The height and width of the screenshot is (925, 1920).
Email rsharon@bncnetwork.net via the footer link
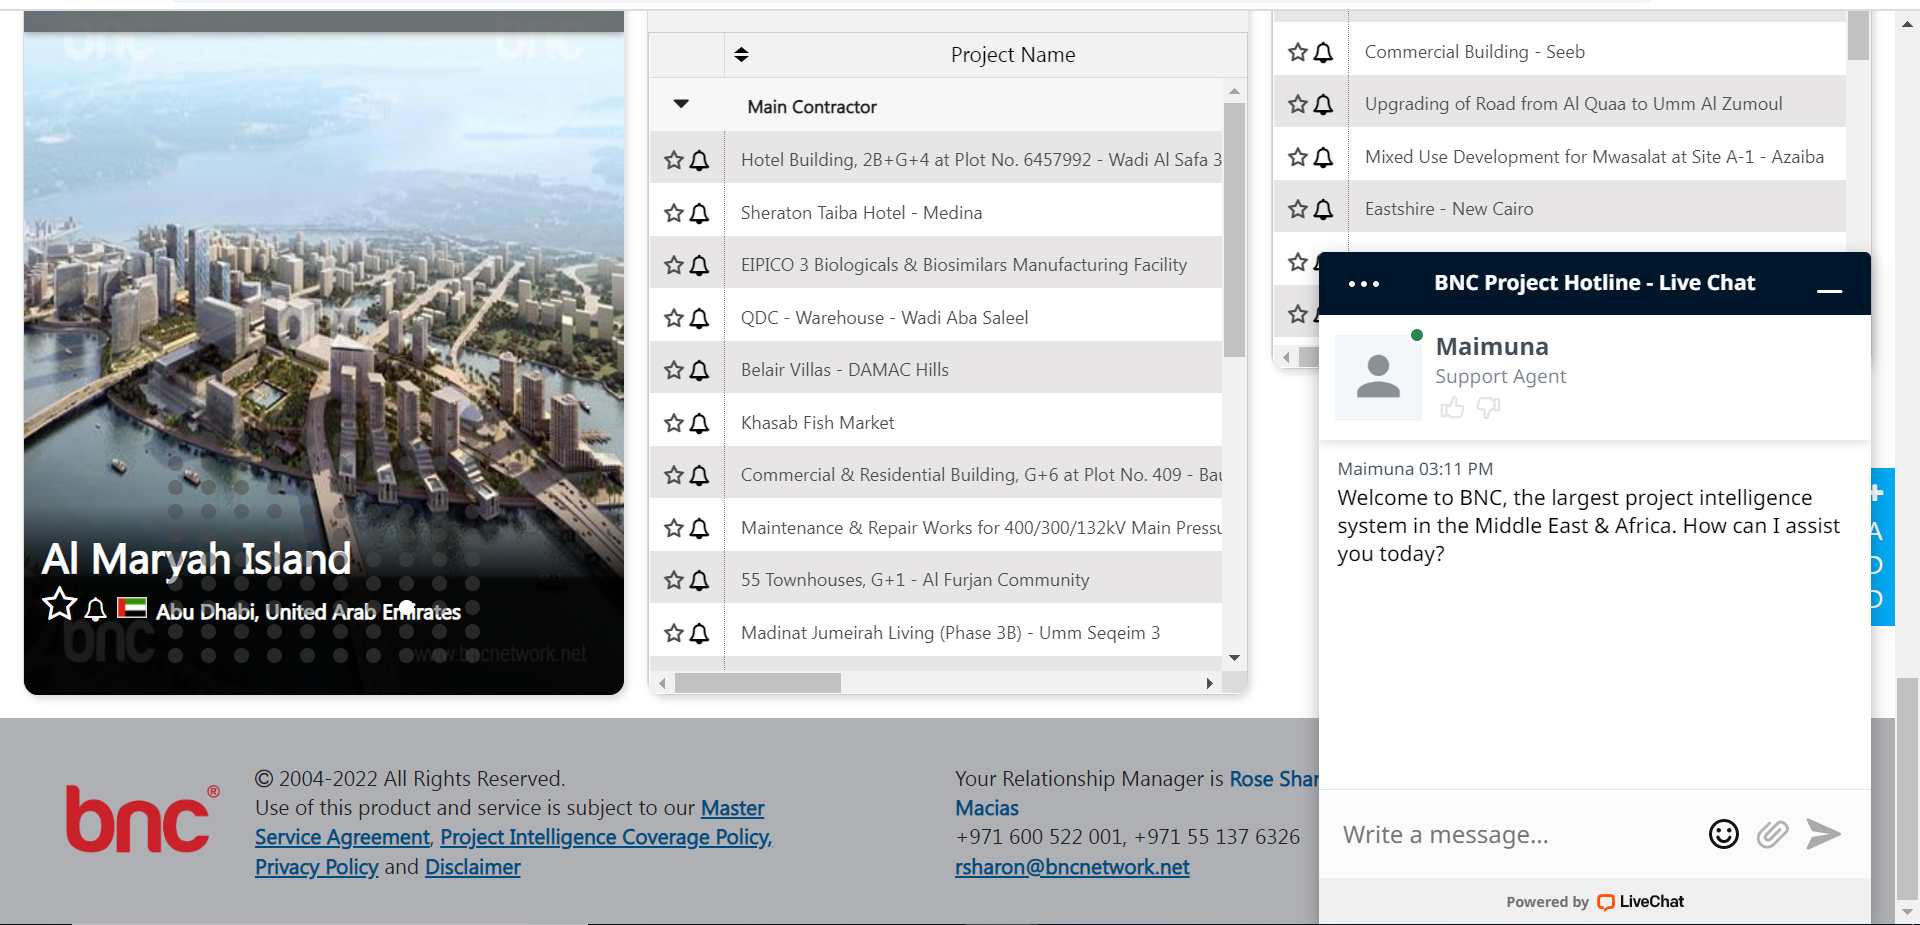[1072, 867]
